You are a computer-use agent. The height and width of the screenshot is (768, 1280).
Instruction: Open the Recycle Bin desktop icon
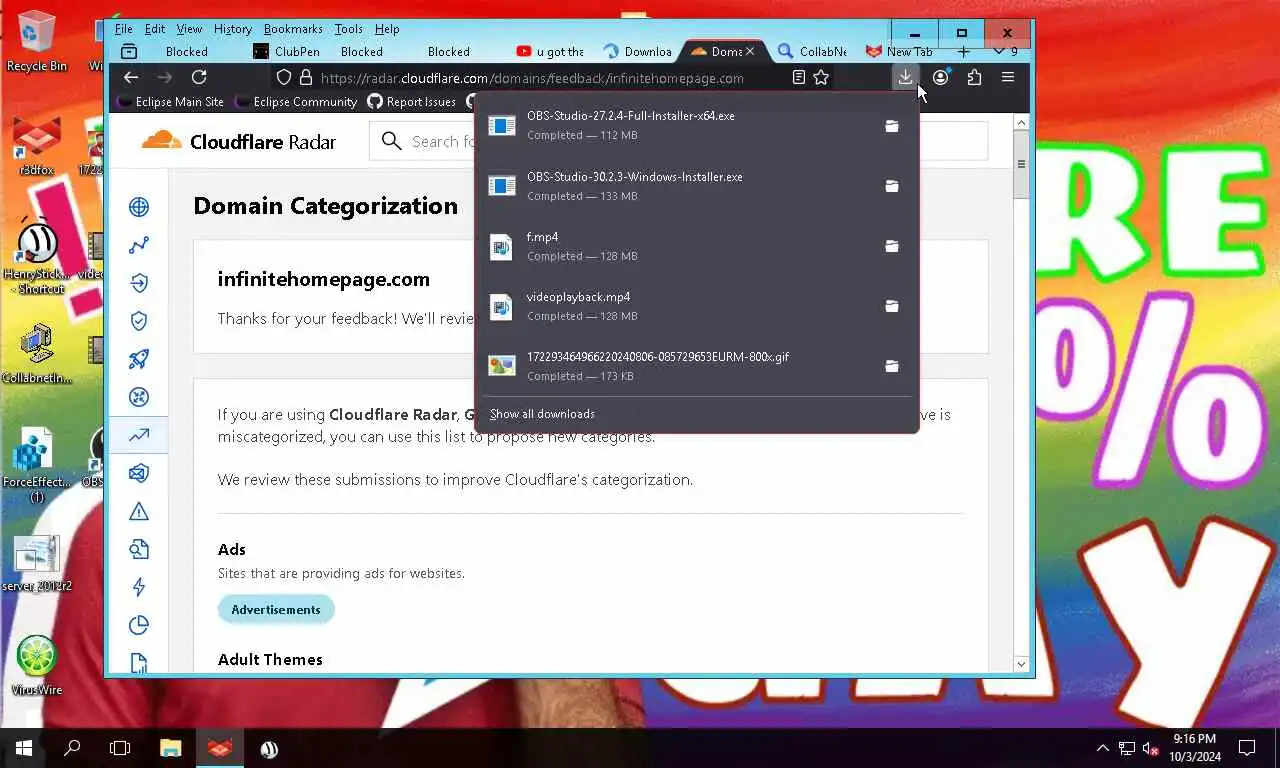pyautogui.click(x=37, y=41)
